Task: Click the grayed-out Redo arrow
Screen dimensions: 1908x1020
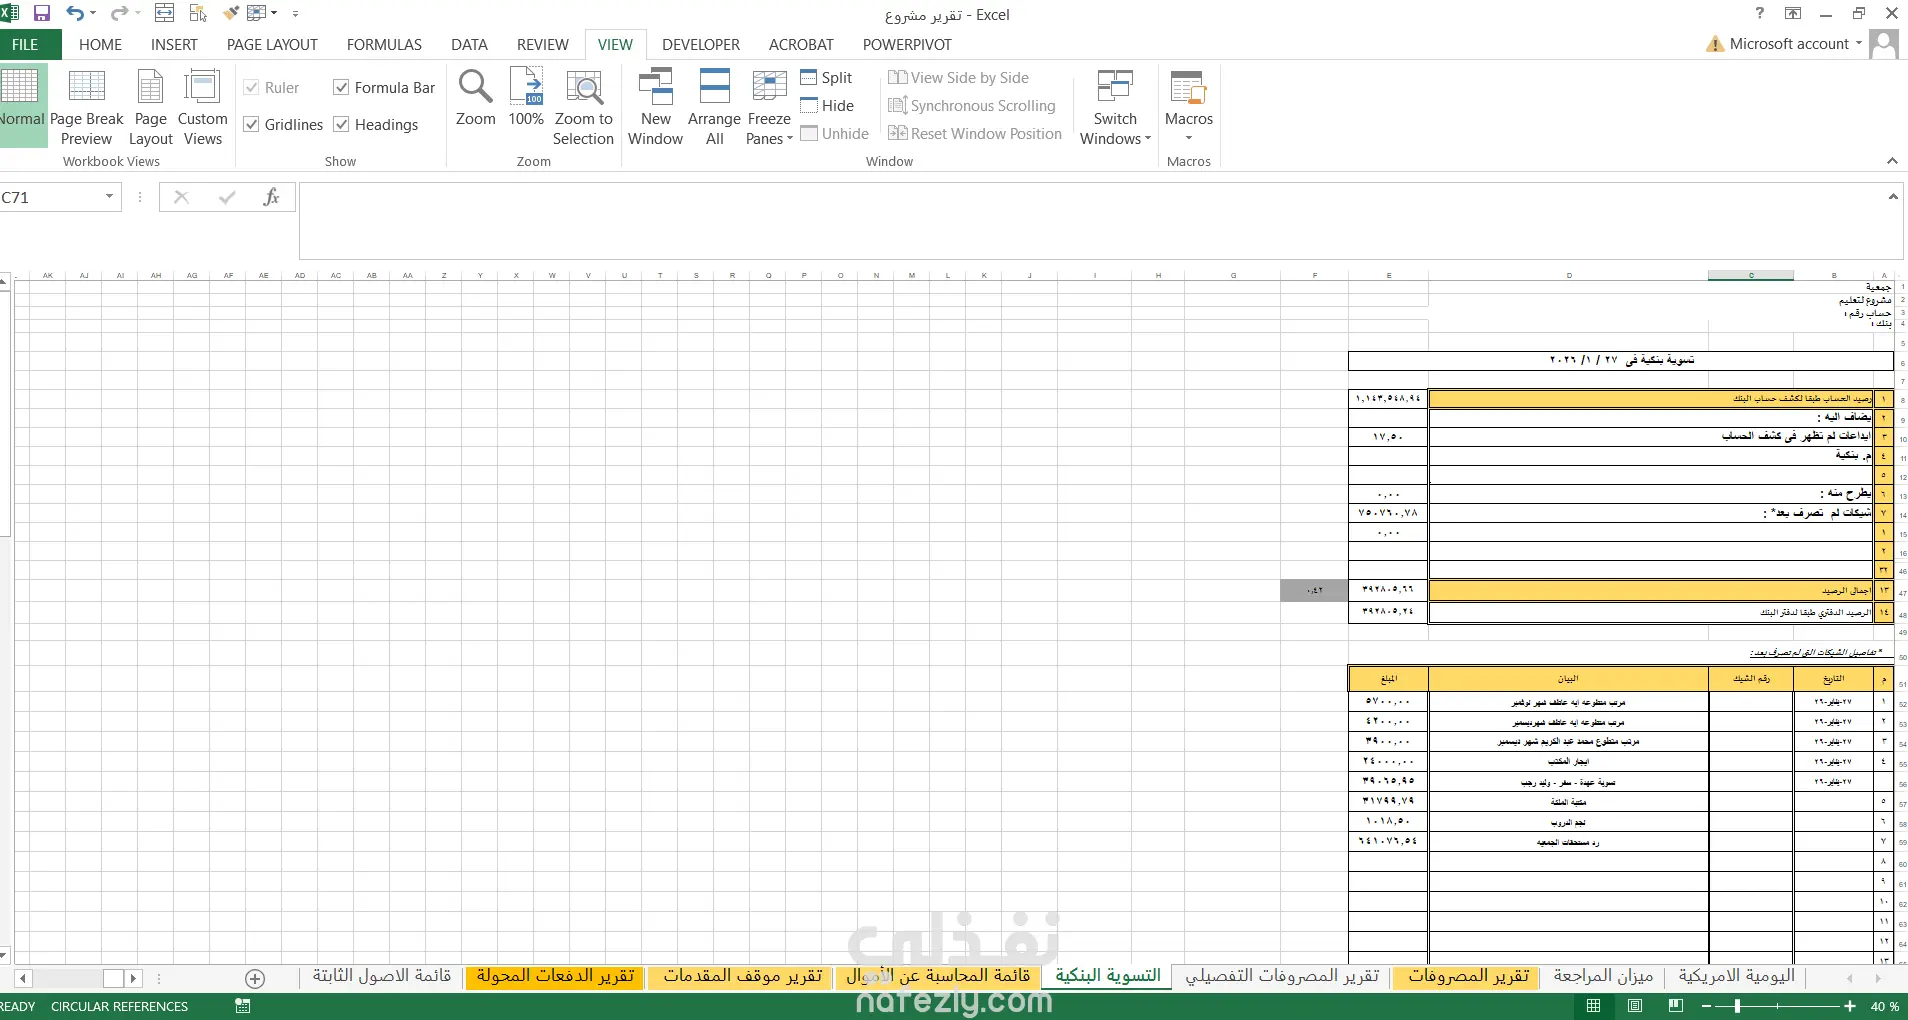Action: click(118, 14)
